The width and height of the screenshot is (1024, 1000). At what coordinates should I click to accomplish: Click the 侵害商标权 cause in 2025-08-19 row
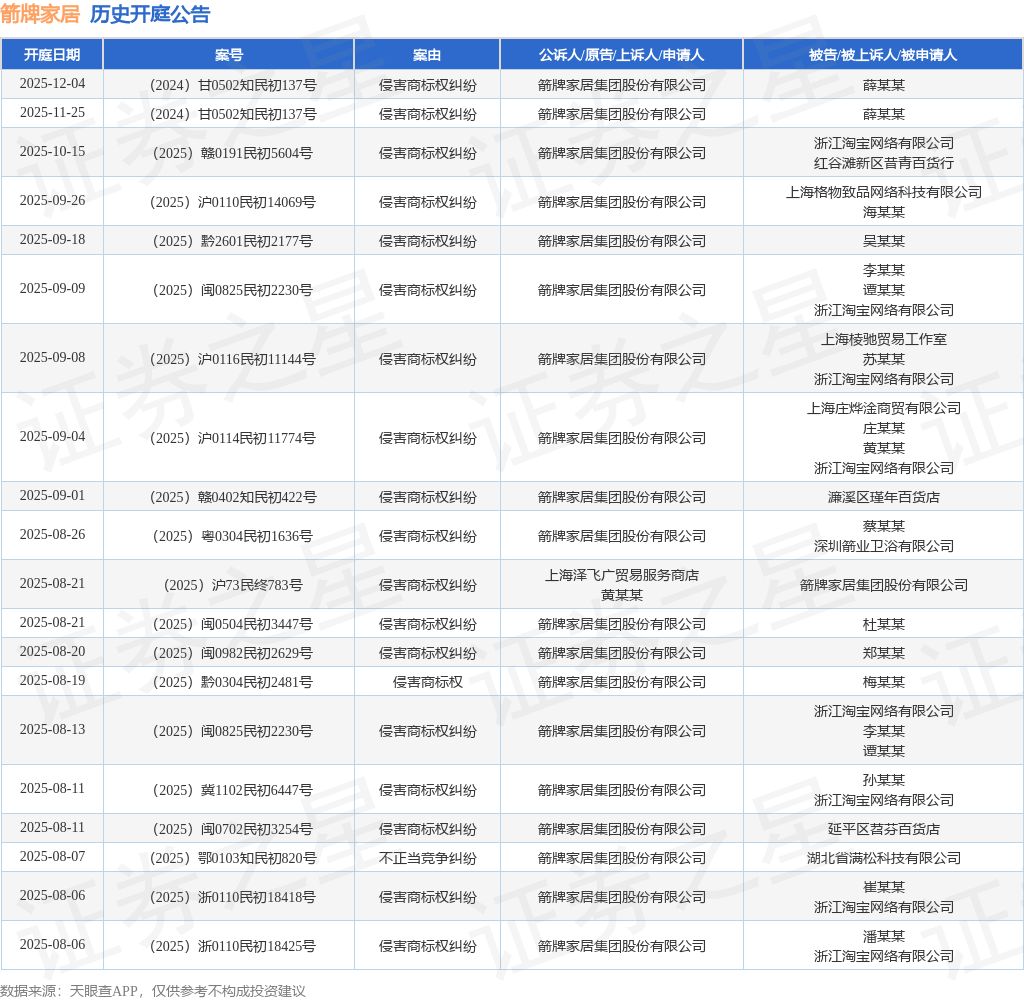pyautogui.click(x=428, y=683)
